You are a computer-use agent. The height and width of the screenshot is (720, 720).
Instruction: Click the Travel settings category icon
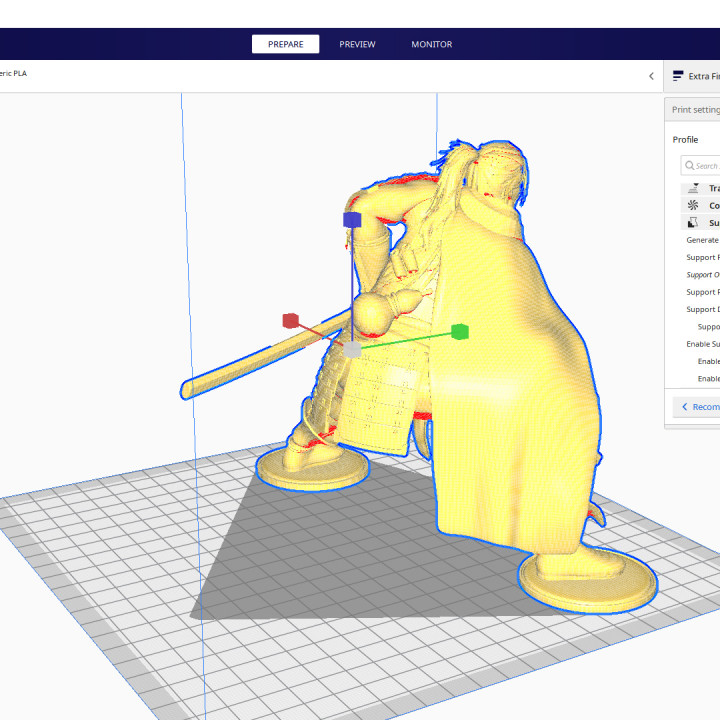tap(693, 188)
